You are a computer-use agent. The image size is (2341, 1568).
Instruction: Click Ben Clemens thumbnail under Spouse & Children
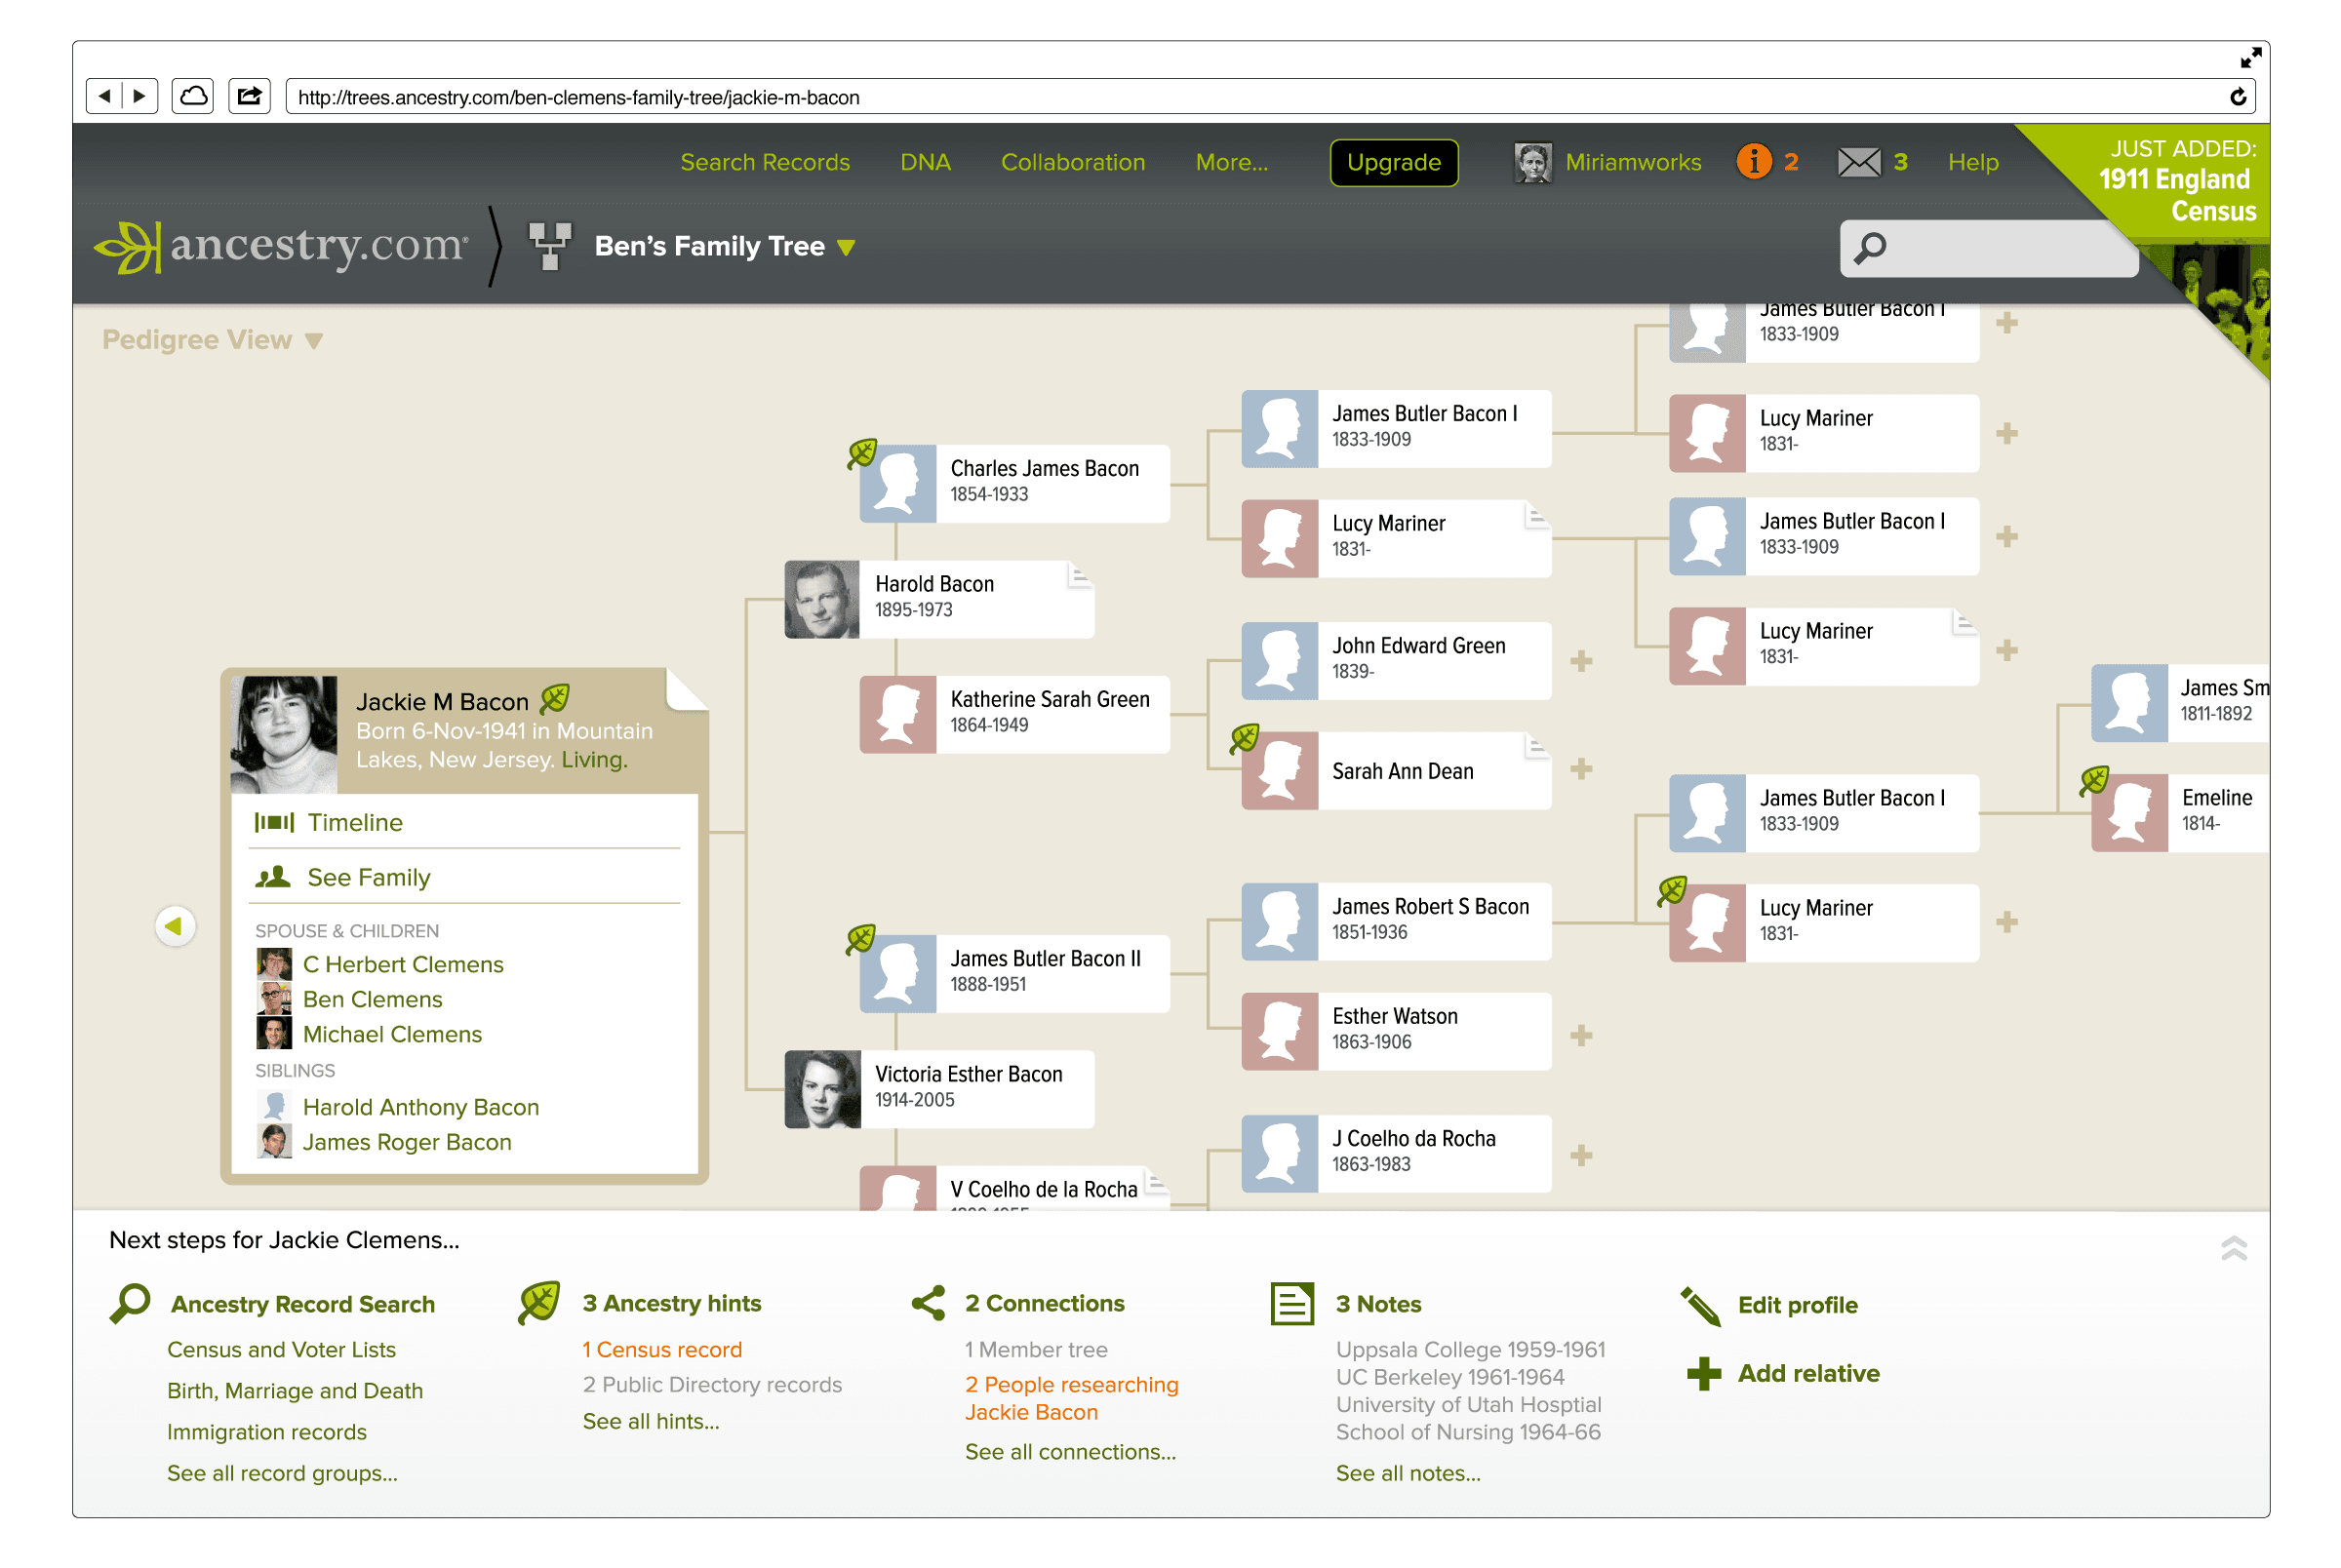coord(274,999)
